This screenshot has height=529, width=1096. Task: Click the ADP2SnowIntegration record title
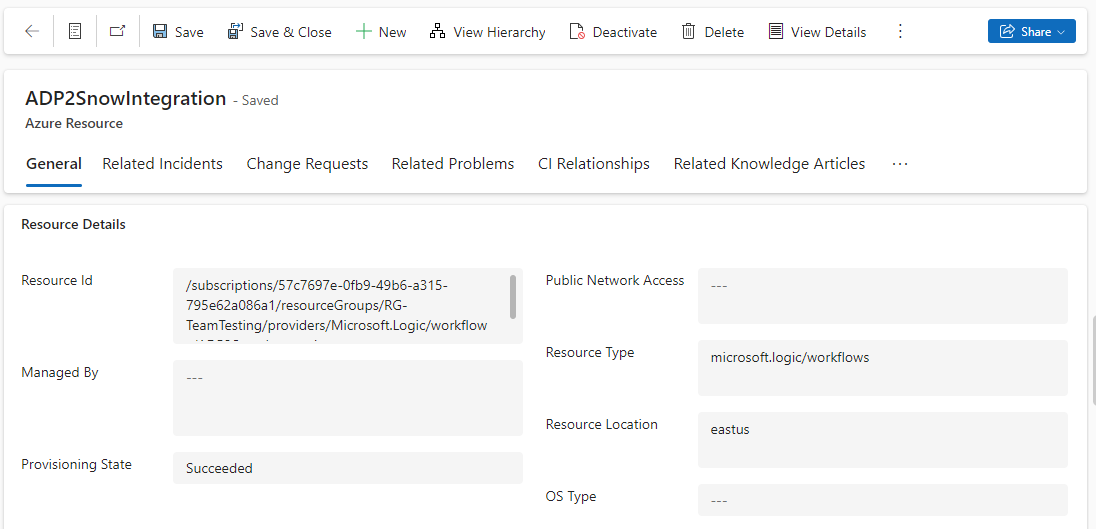126,99
